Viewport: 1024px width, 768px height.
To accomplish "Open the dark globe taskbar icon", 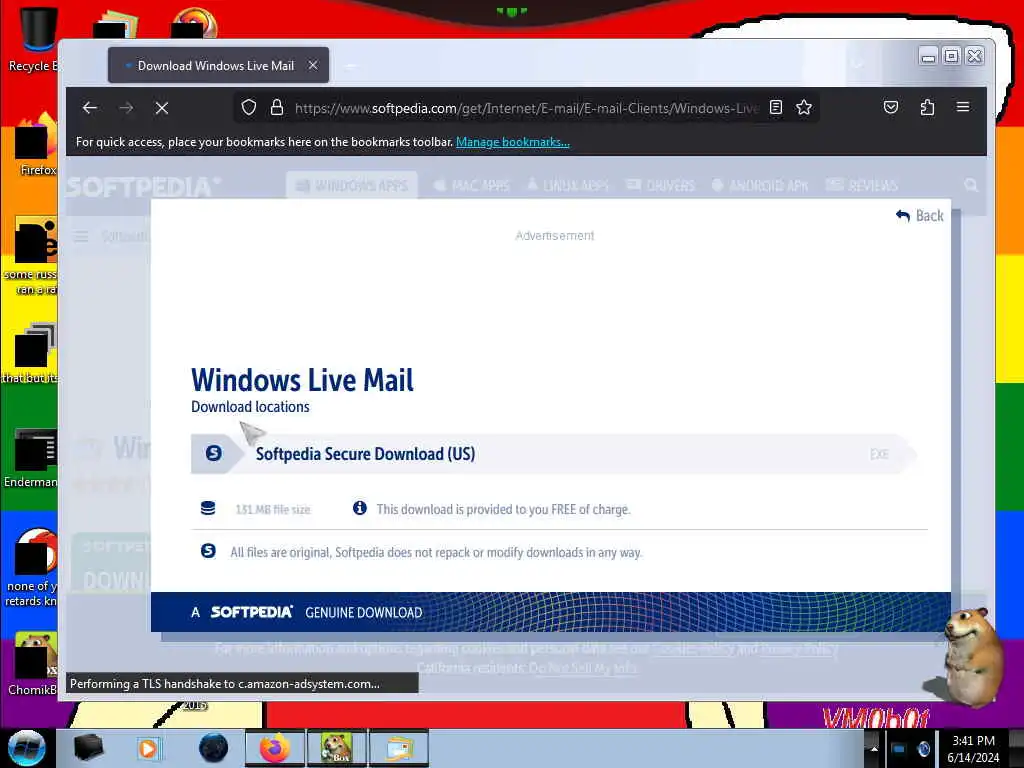I will pos(213,748).
